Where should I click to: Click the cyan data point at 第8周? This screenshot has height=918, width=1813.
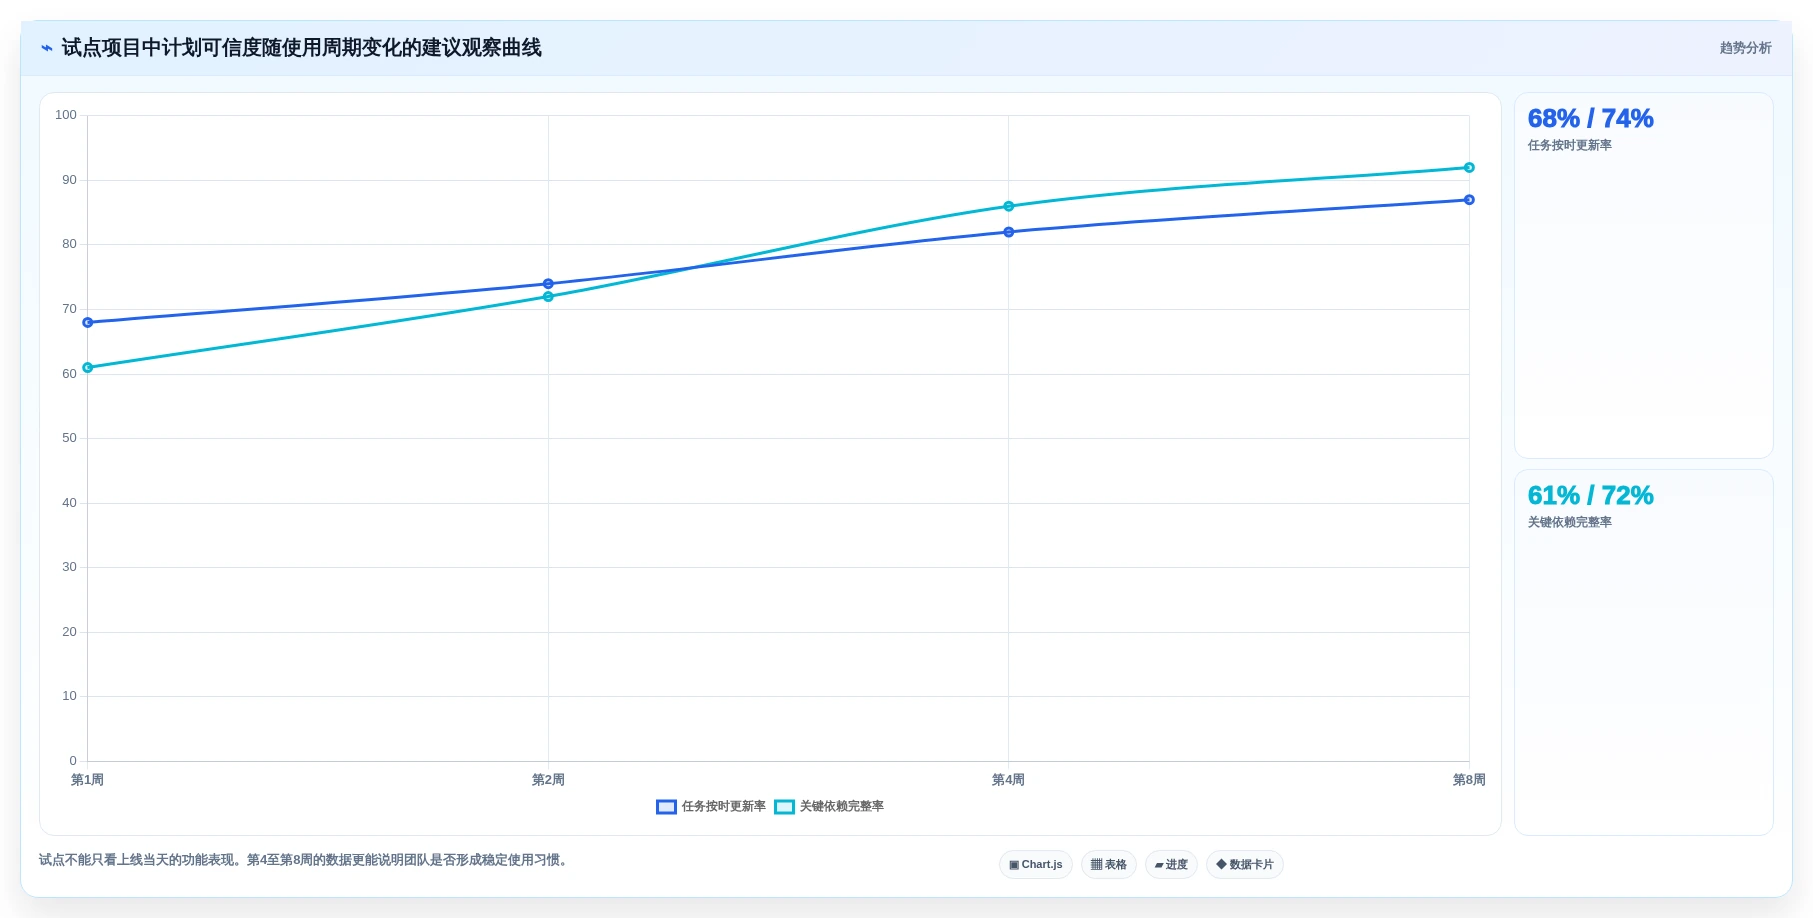click(x=1469, y=168)
